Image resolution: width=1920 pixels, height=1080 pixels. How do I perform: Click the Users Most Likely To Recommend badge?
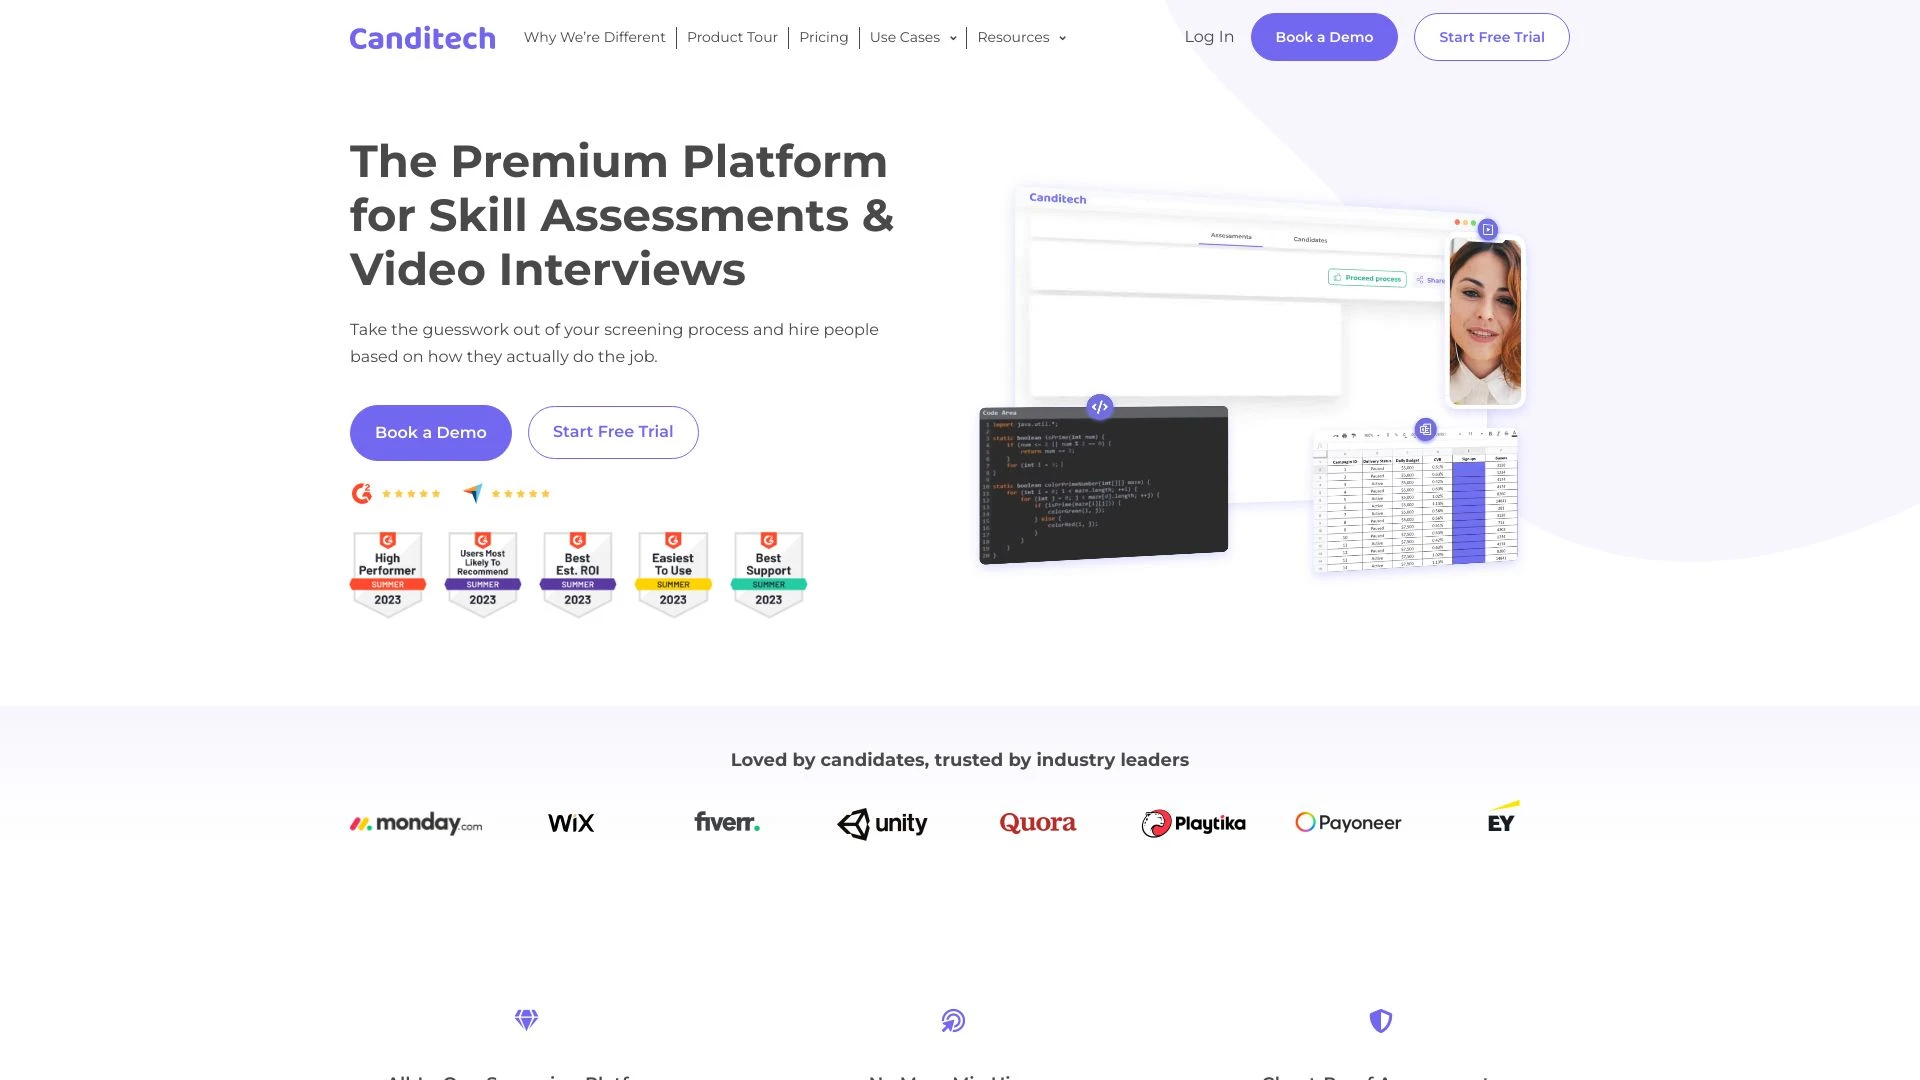point(483,570)
